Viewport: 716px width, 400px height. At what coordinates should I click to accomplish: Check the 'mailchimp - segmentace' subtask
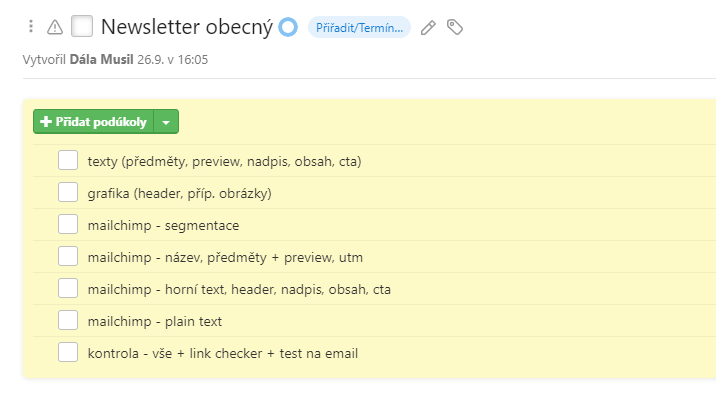(x=68, y=225)
